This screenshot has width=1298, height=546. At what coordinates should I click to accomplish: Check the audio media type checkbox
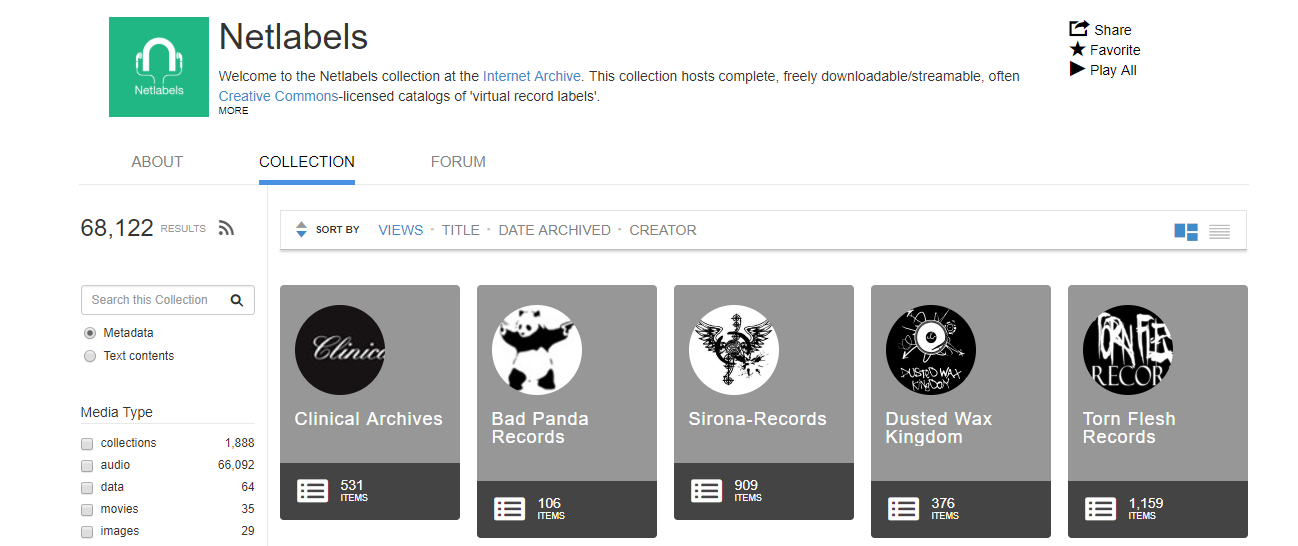click(87, 465)
